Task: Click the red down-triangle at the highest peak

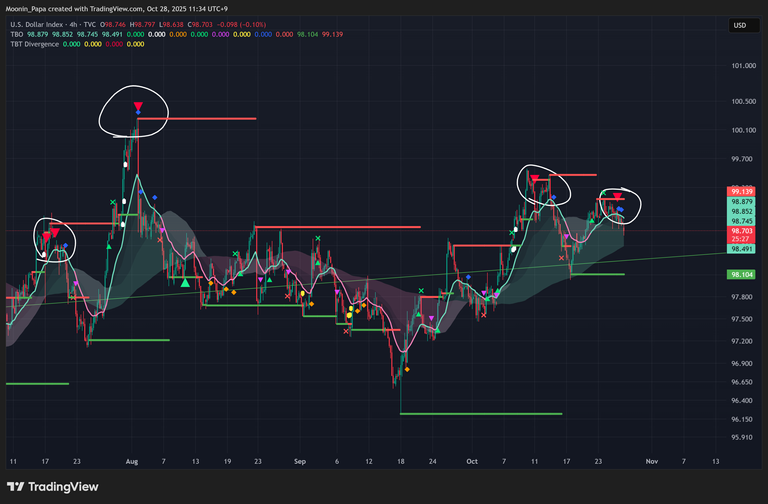Action: 138,106
